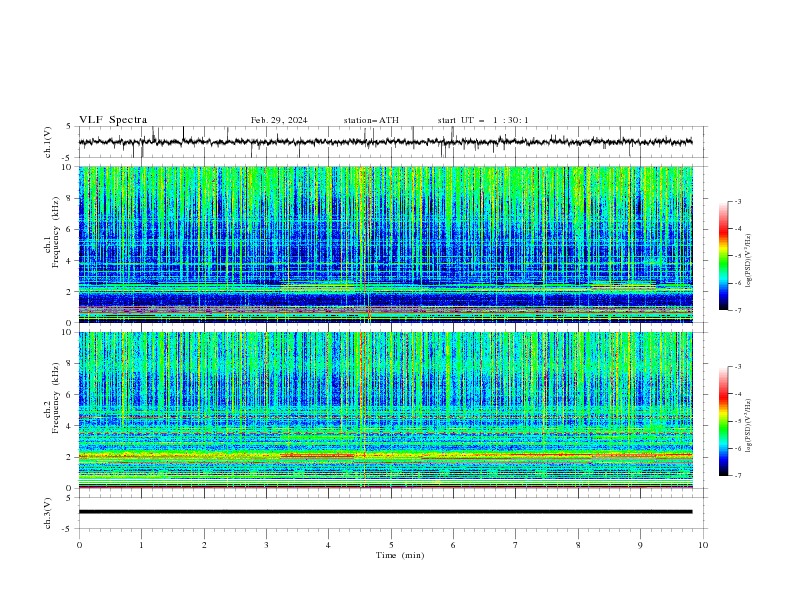
Task: Click the time axis tick label '6'
Action: pyautogui.click(x=453, y=545)
